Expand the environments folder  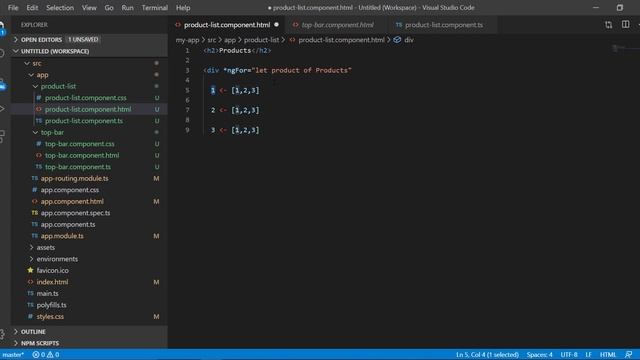(x=31, y=259)
